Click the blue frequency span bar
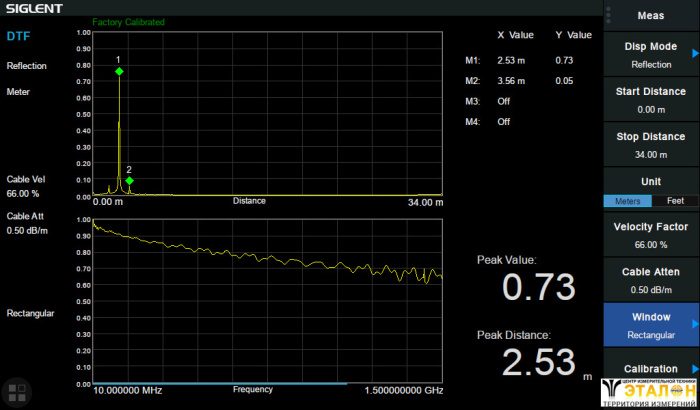700x410 pixels. (220, 383)
